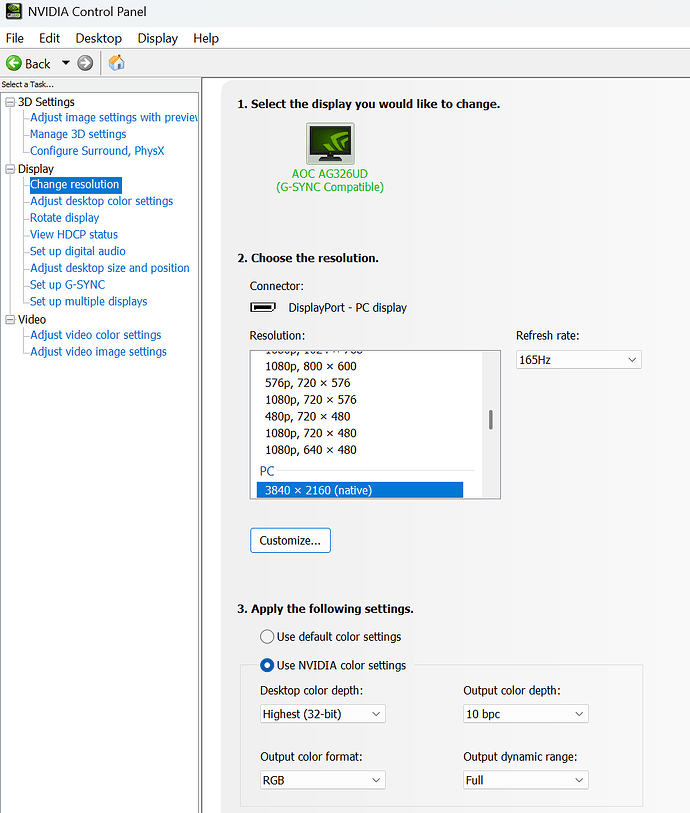This screenshot has width=690, height=813.
Task: Click the Customize... button
Action: click(290, 540)
